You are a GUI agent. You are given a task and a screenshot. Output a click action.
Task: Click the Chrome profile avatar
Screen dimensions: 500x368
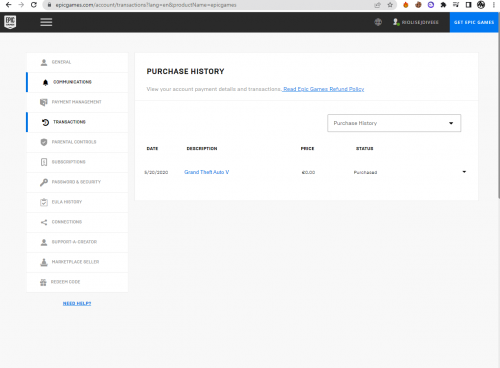pyautogui.click(x=481, y=5)
